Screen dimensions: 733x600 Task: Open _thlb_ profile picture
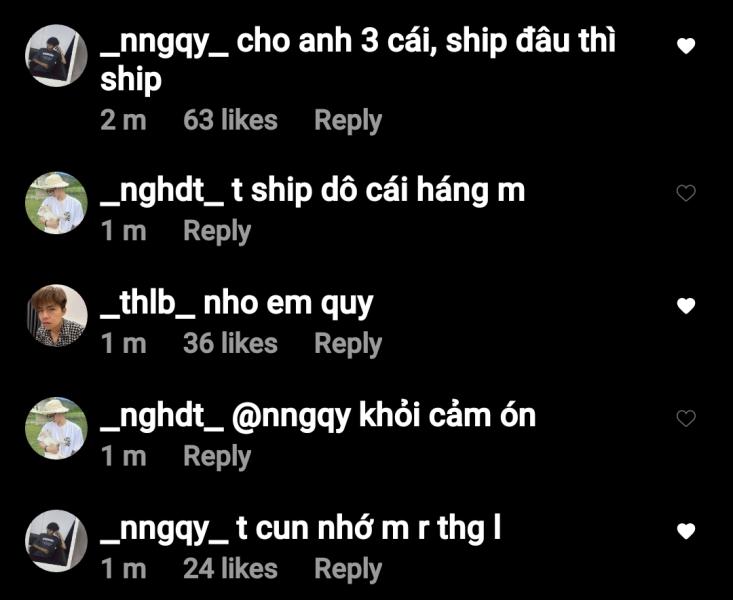(56, 316)
